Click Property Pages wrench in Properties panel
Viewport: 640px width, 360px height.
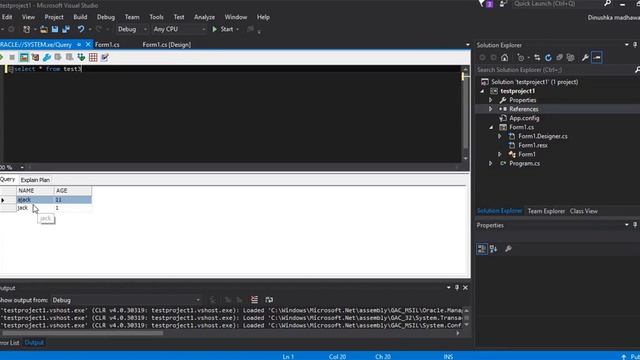508,249
